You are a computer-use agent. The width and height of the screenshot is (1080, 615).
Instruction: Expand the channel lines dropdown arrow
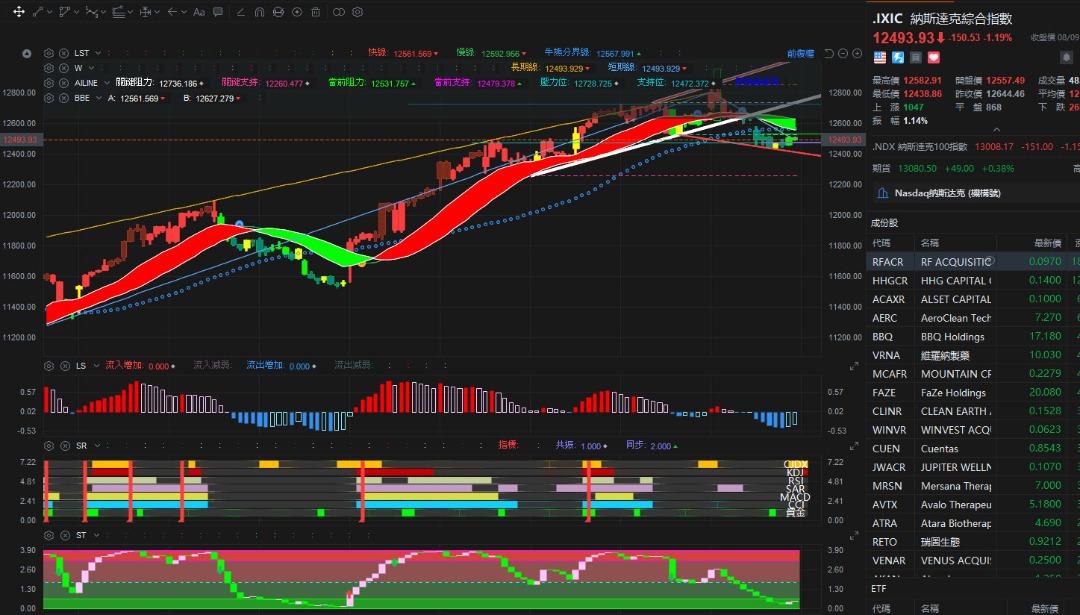[x=130, y=12]
